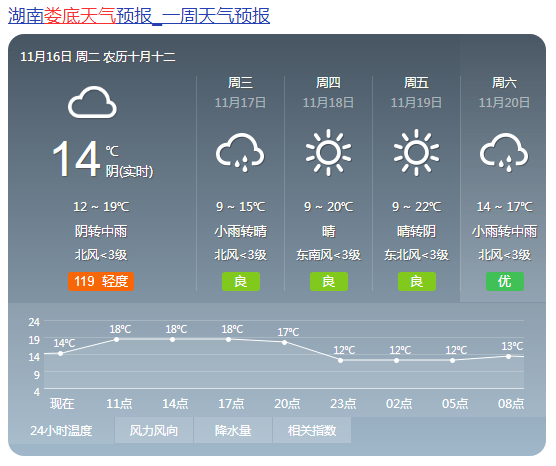Image resolution: width=556 pixels, height=466 pixels.
Task: Click the 08点 time axis label
Action: (x=511, y=404)
